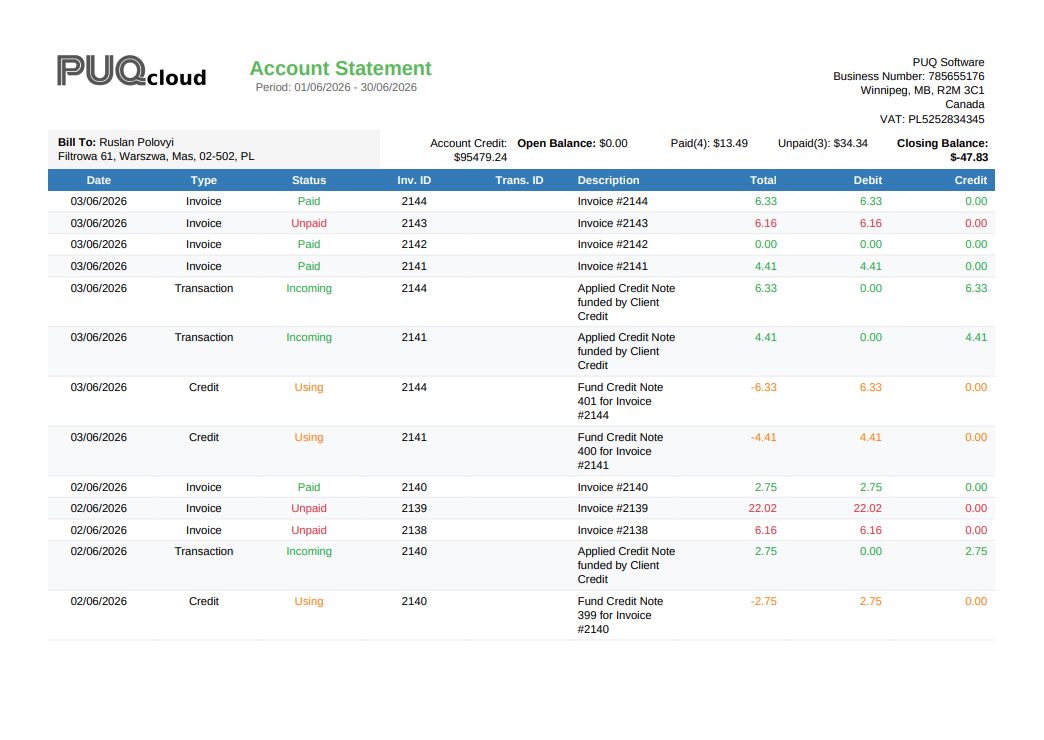Click Fund Credit Note 401 description

[621, 401]
